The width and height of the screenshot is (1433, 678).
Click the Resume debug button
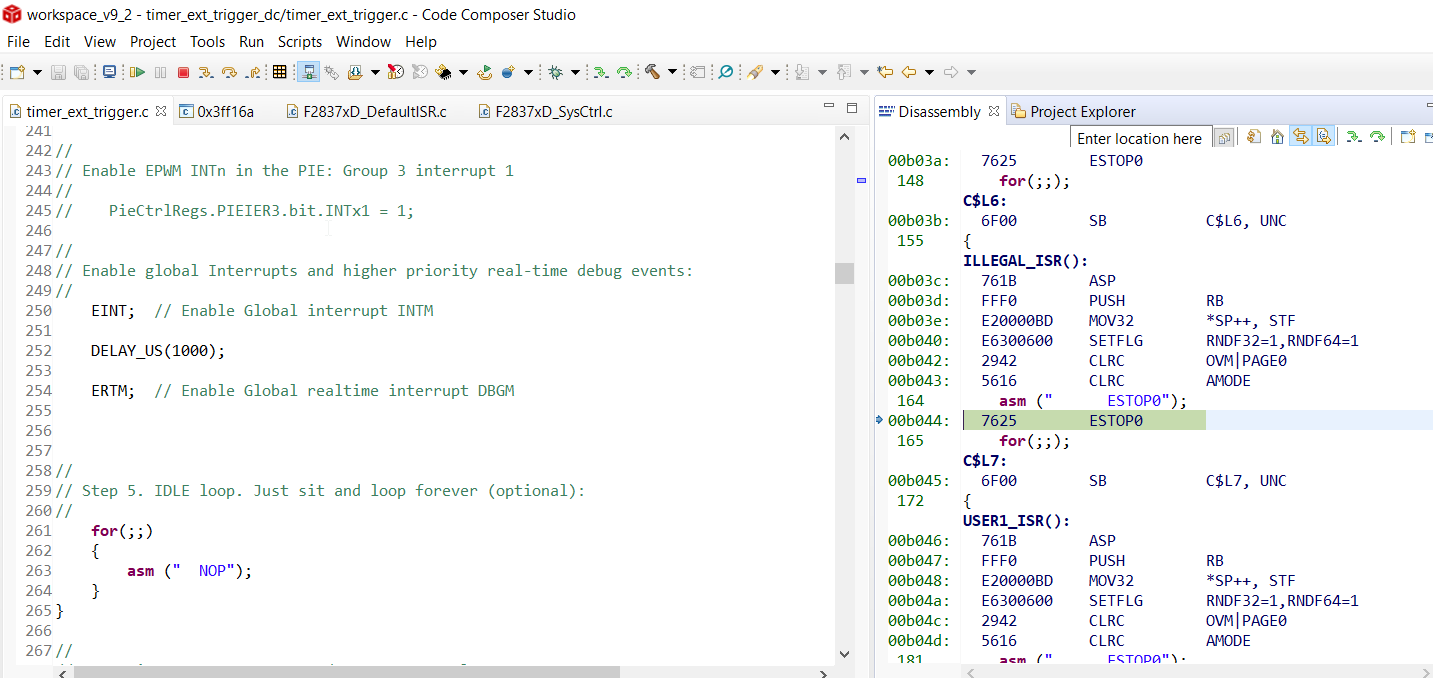137,72
